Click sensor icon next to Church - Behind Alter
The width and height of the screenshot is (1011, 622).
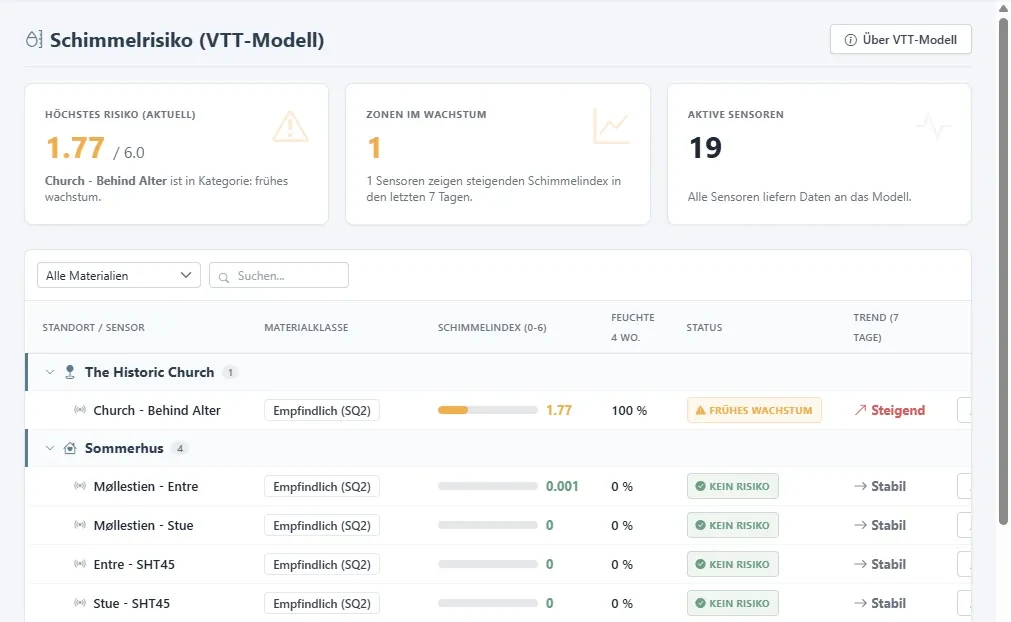click(x=80, y=410)
